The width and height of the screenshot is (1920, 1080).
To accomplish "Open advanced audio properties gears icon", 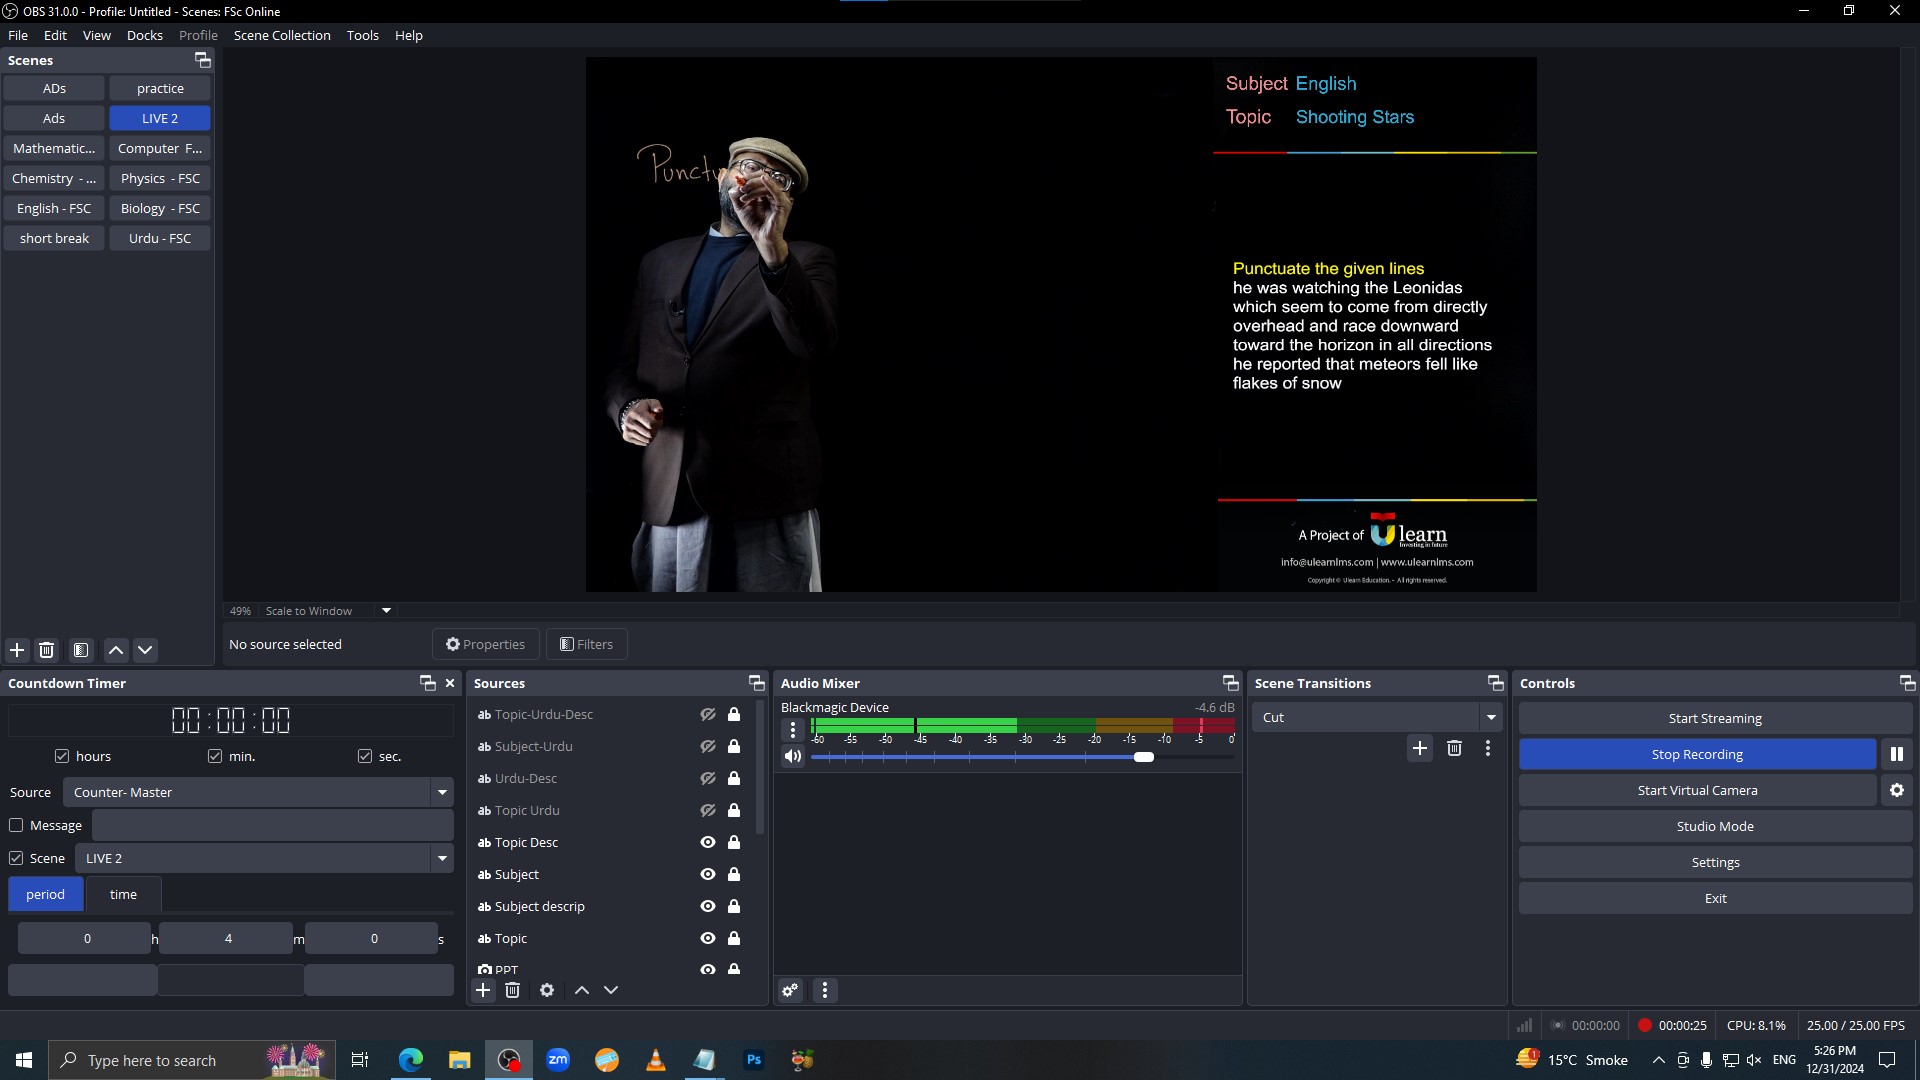I will pyautogui.click(x=790, y=990).
